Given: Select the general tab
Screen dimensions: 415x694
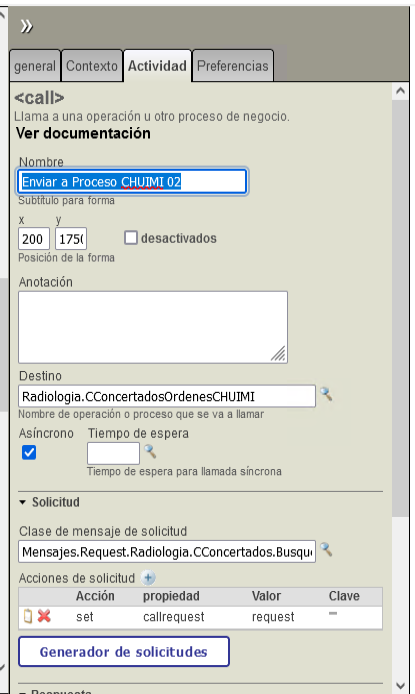Looking at the screenshot, I should click(35, 66).
